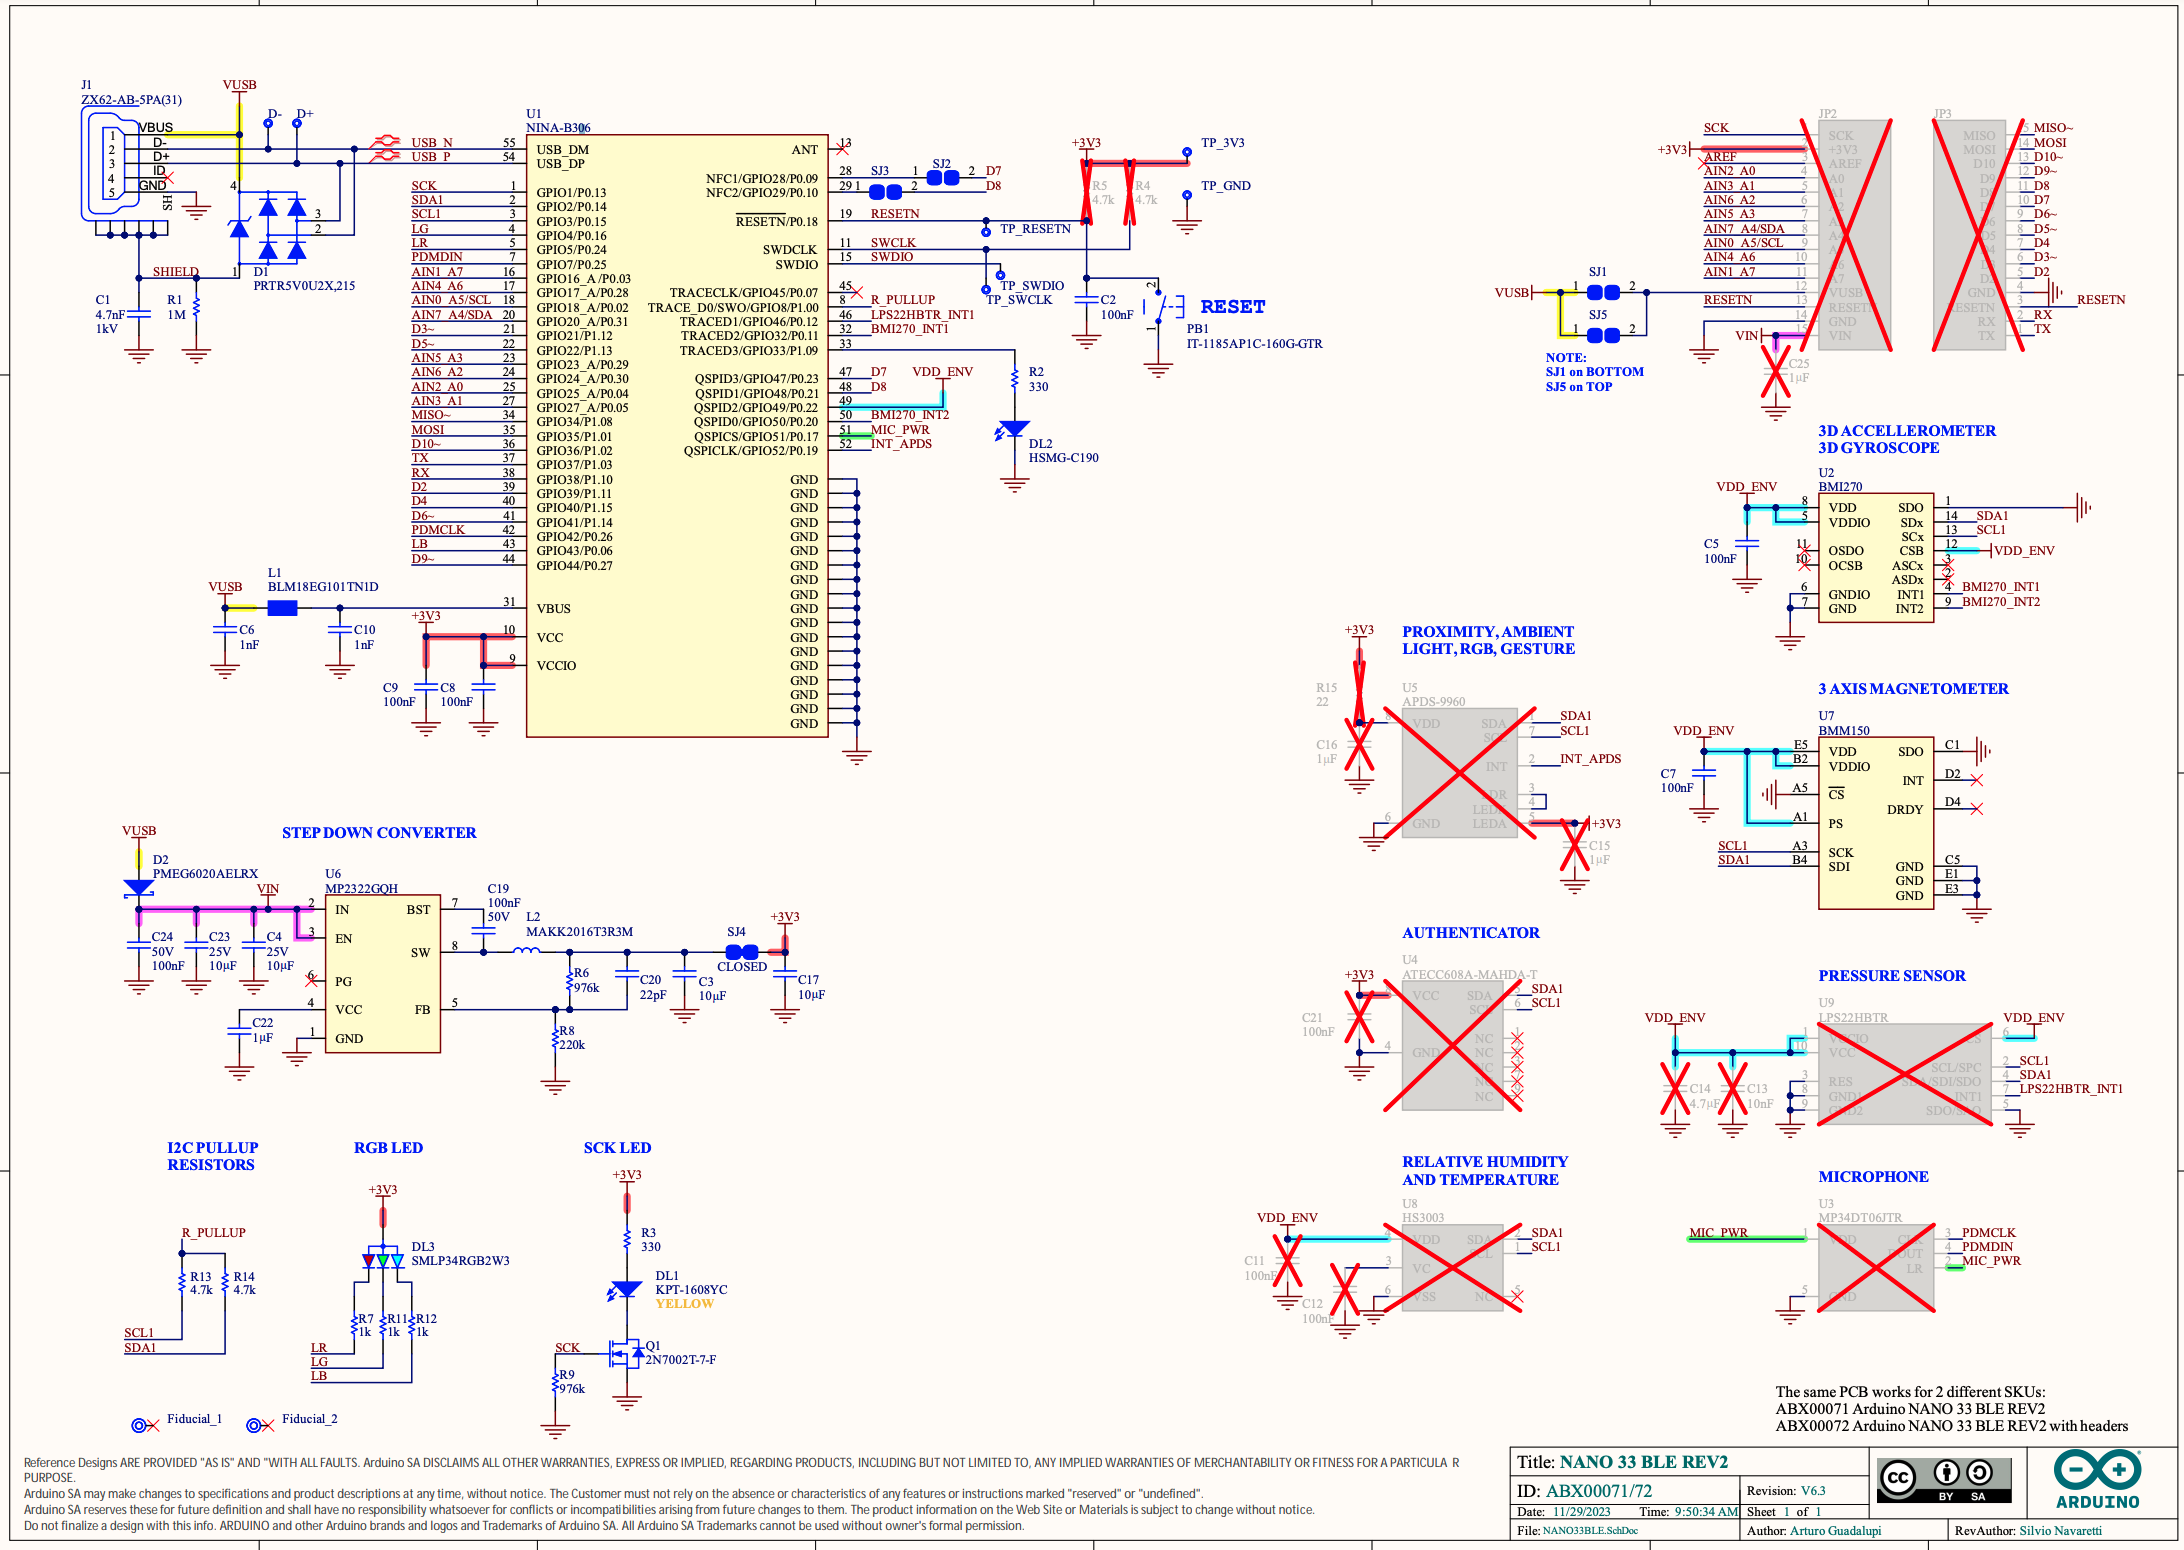Select the DL2 HSMG-C190 LED symbol
The width and height of the screenshot is (2184, 1550).
[x=1012, y=430]
